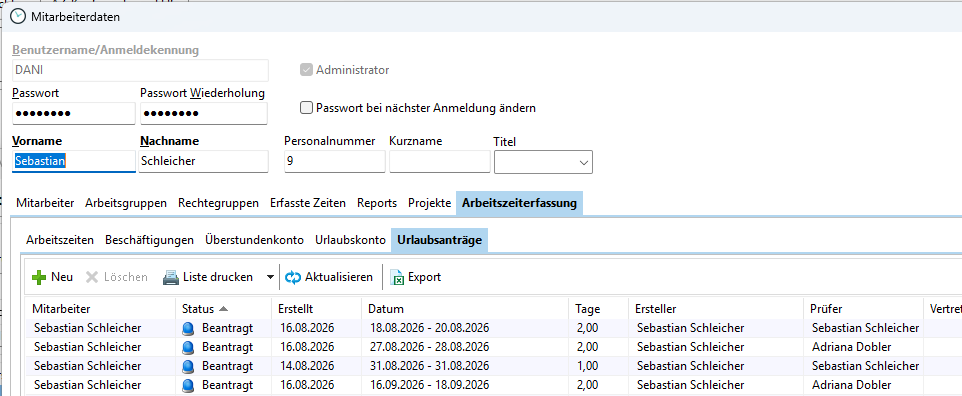Open the Reports tab
The width and height of the screenshot is (962, 396).
pos(377,203)
